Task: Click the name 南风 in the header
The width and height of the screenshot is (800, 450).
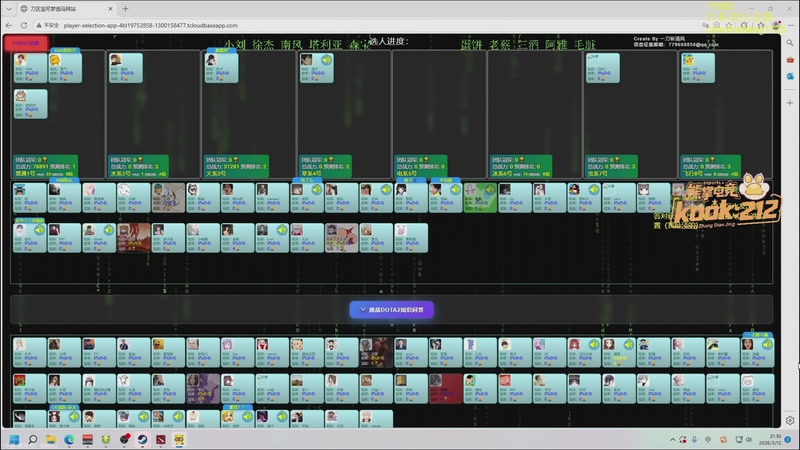Action: [291, 45]
